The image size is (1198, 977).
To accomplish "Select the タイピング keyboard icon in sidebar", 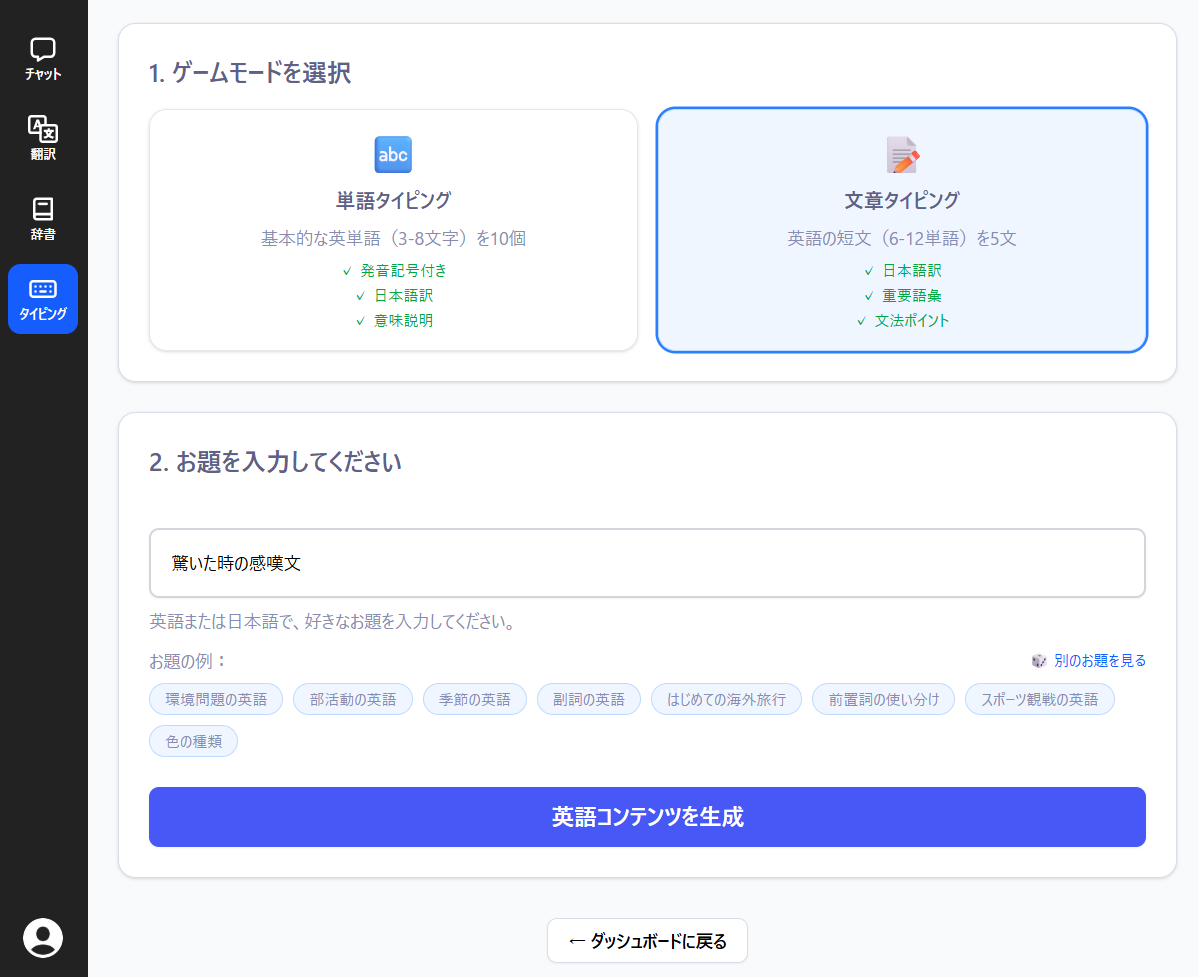I will 43,299.
